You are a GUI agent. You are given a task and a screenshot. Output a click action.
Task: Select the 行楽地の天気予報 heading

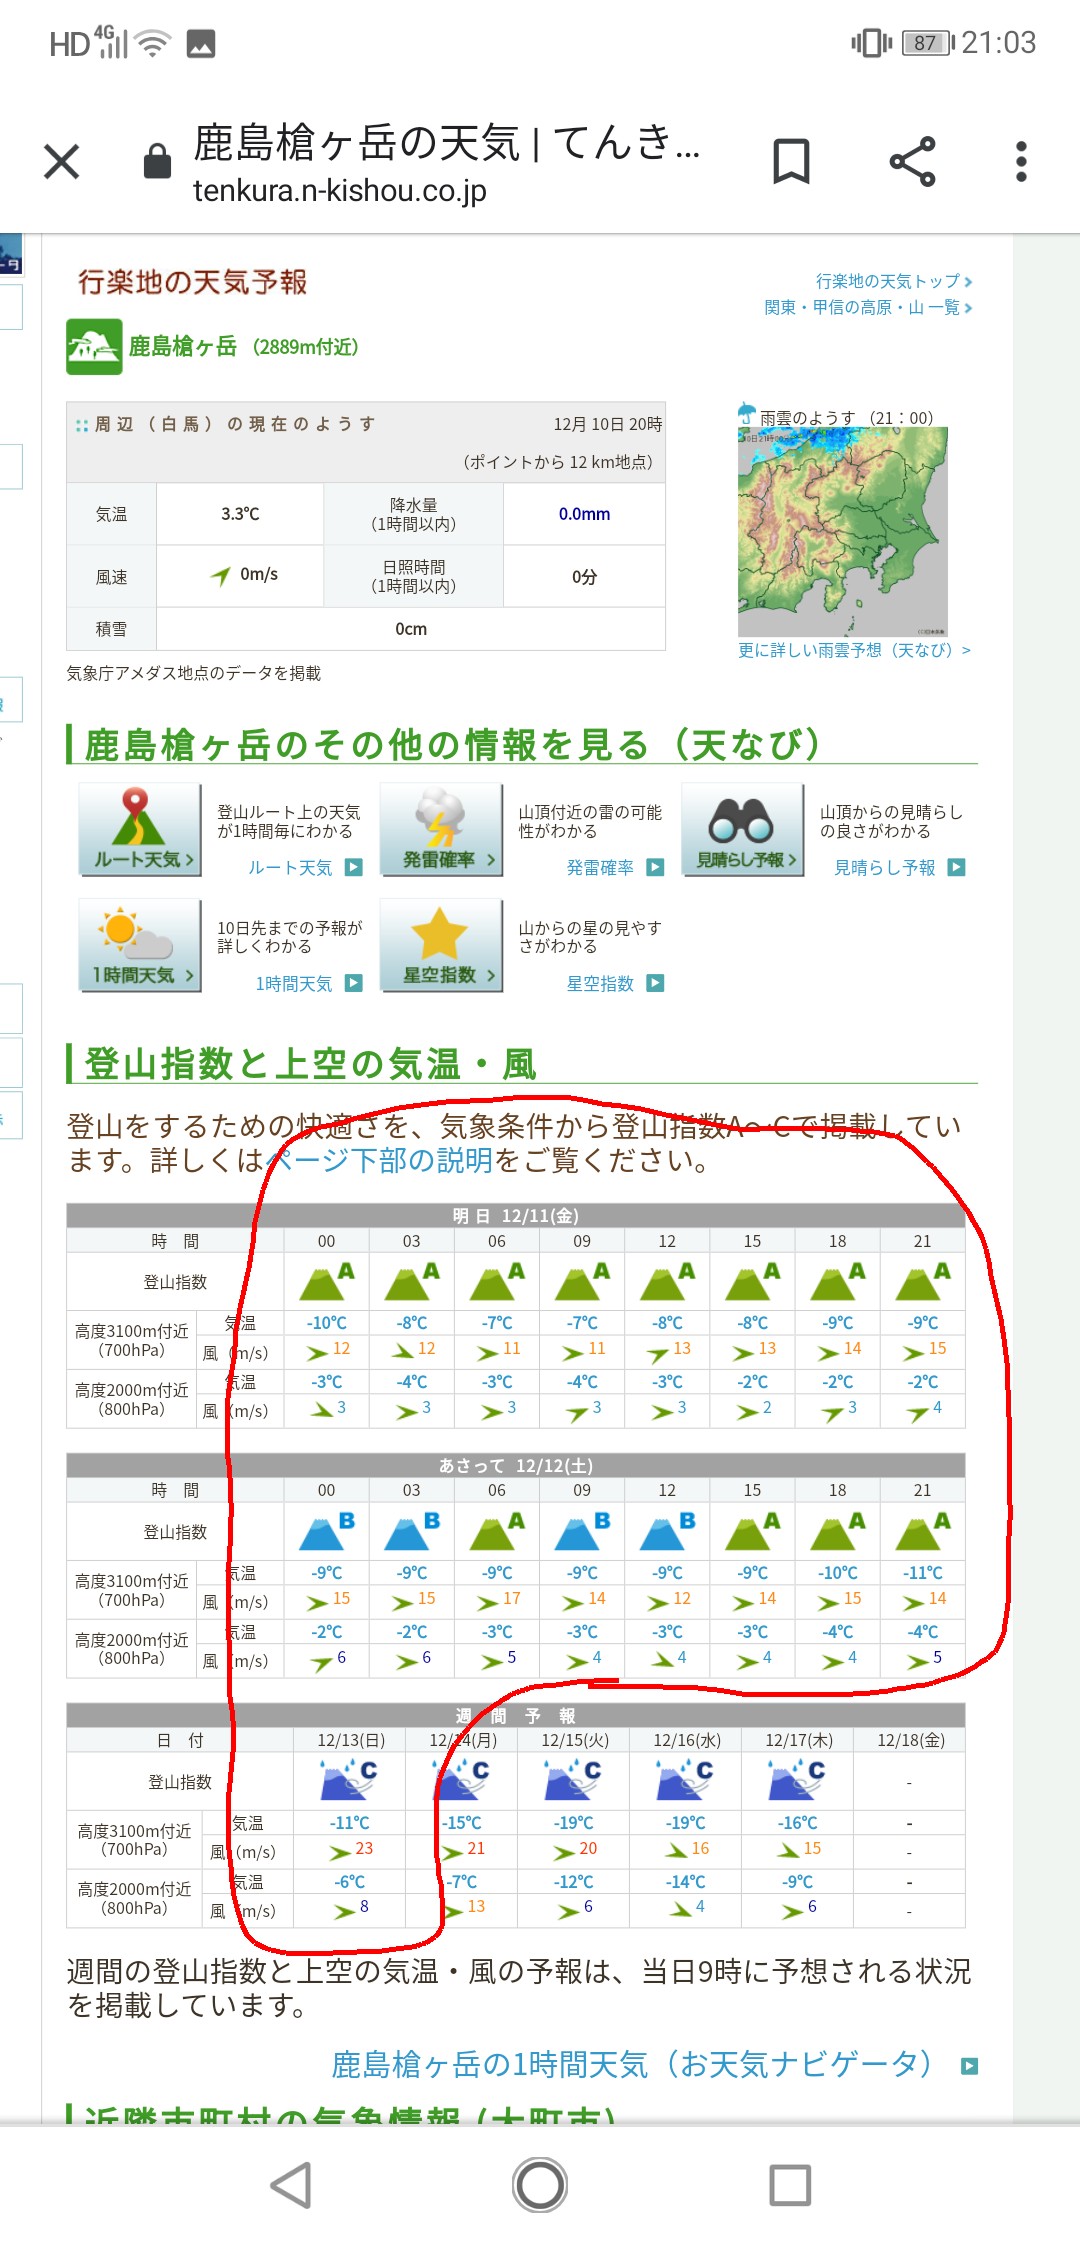[193, 282]
